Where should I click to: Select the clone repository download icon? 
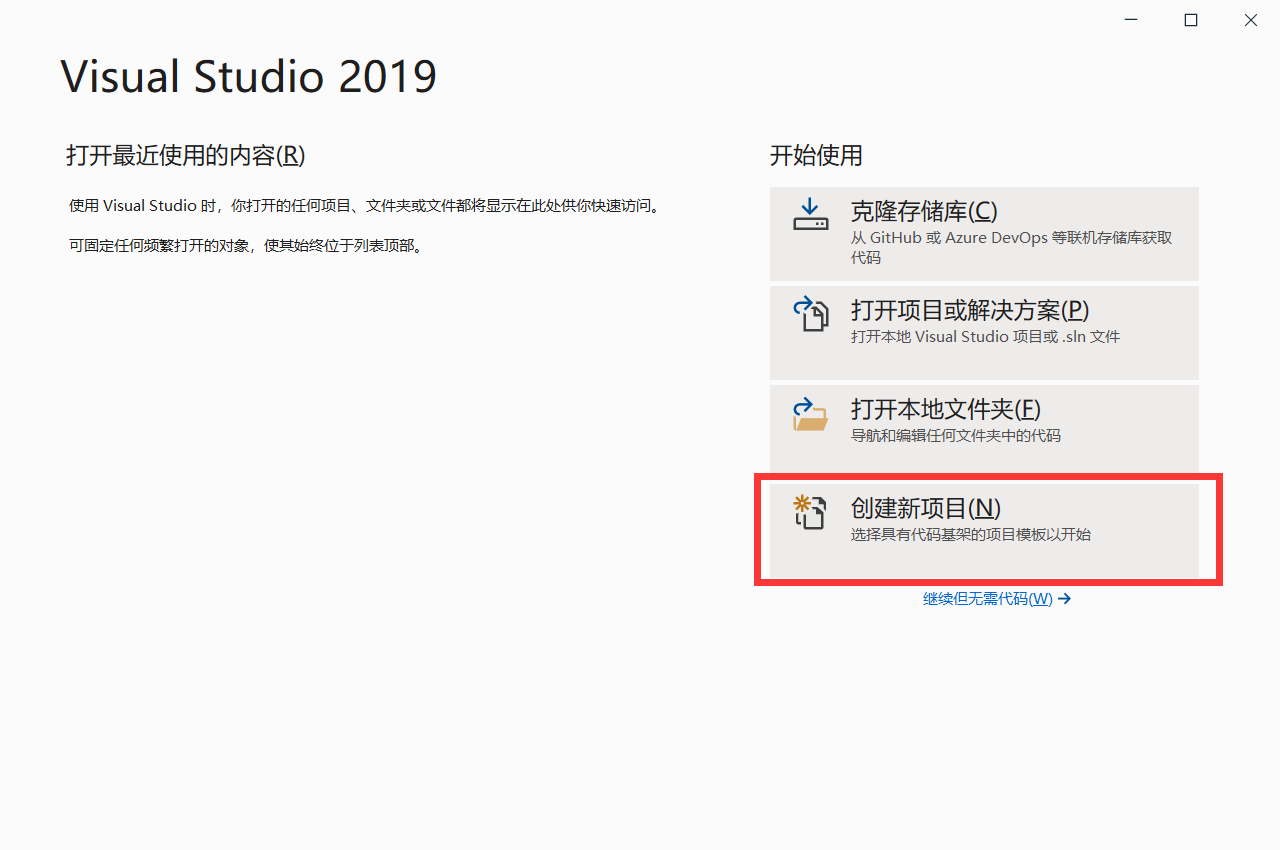(x=810, y=214)
